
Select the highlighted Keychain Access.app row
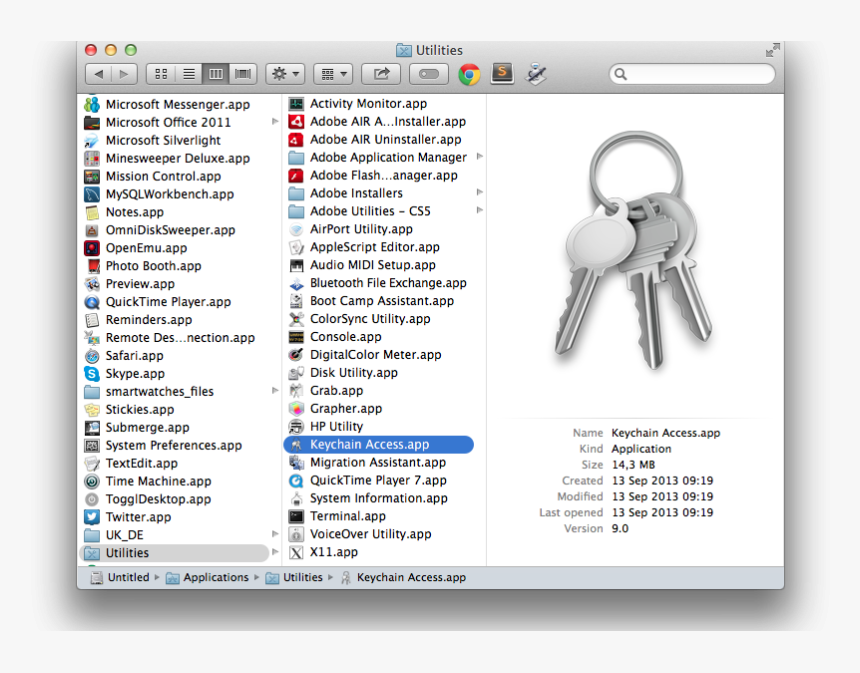[378, 444]
